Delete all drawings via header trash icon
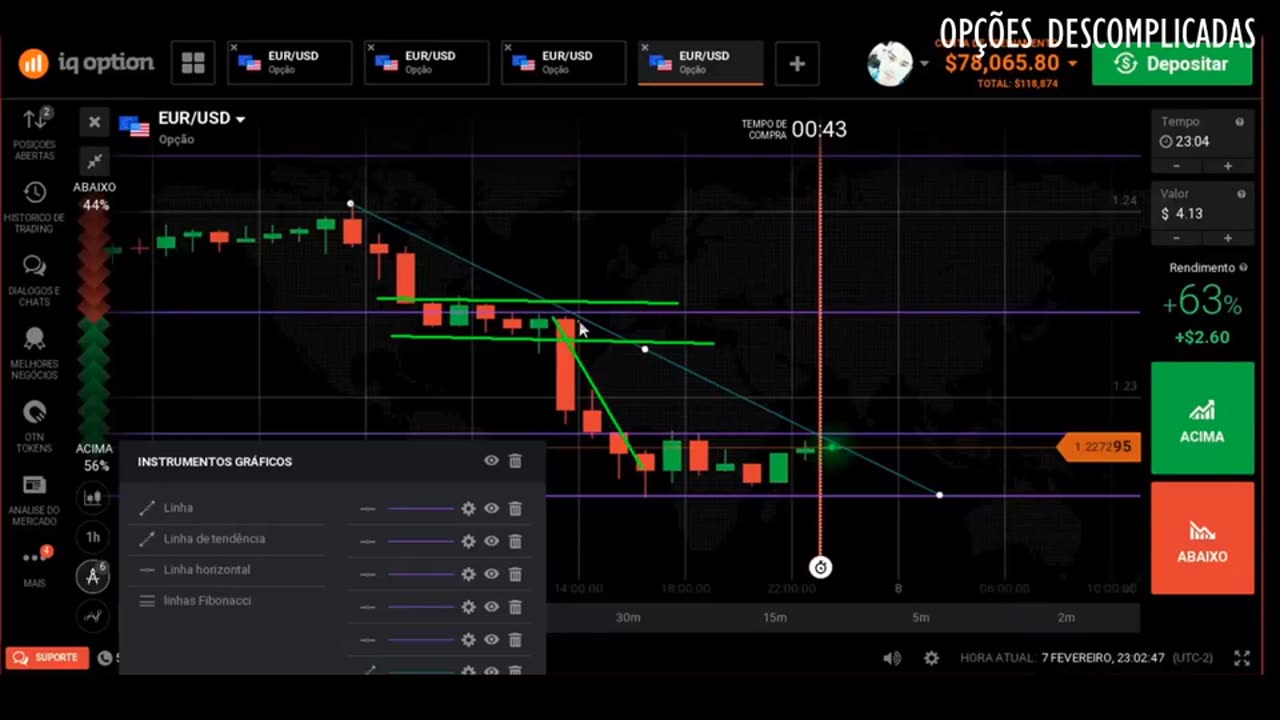Image resolution: width=1280 pixels, height=720 pixels. click(x=515, y=461)
